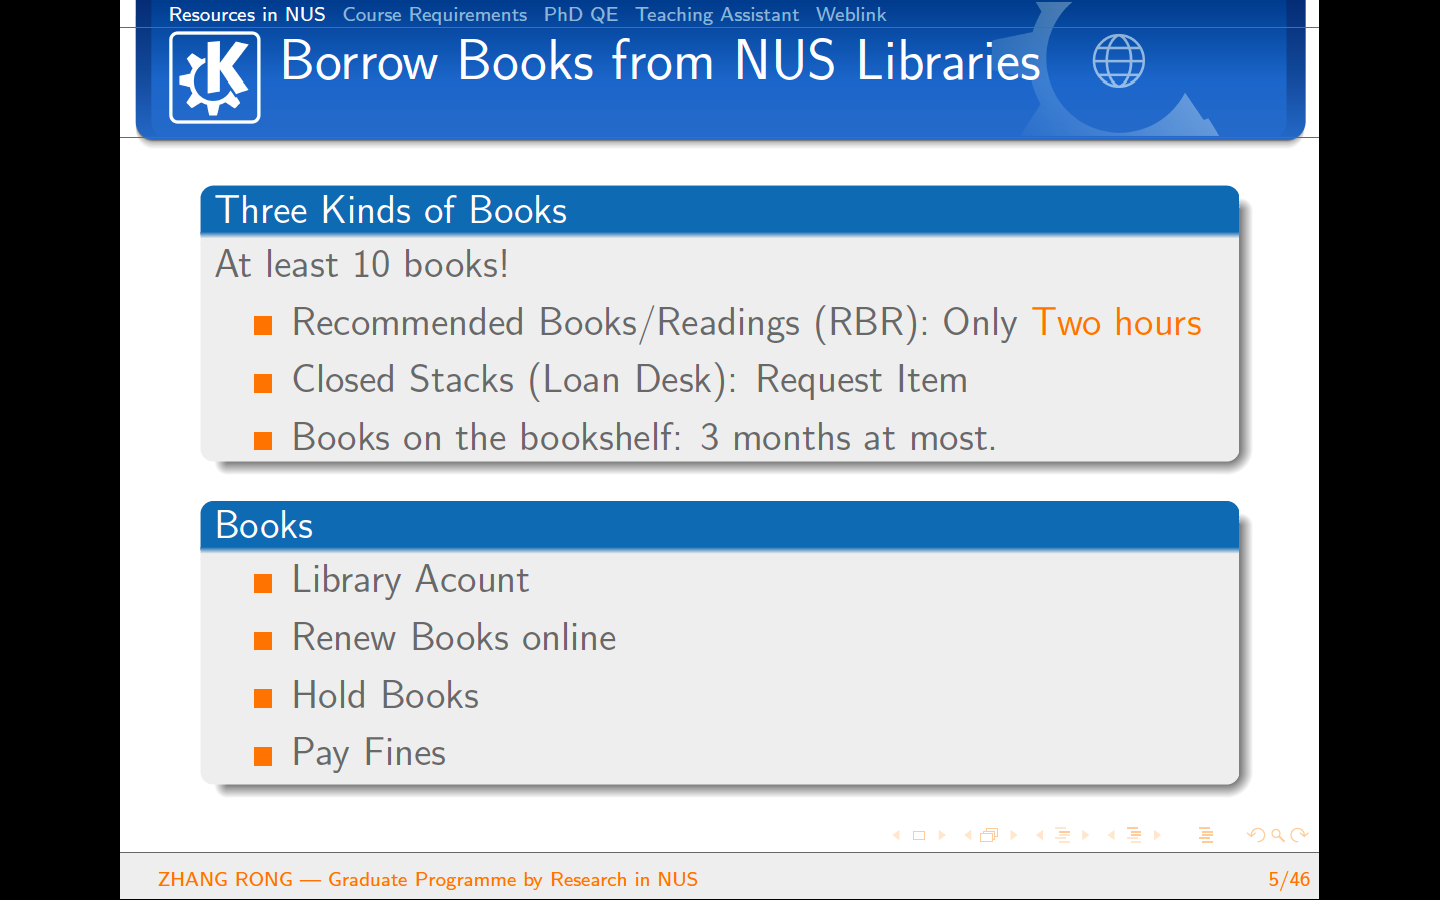Jump to previous frame arrow

click(x=968, y=835)
